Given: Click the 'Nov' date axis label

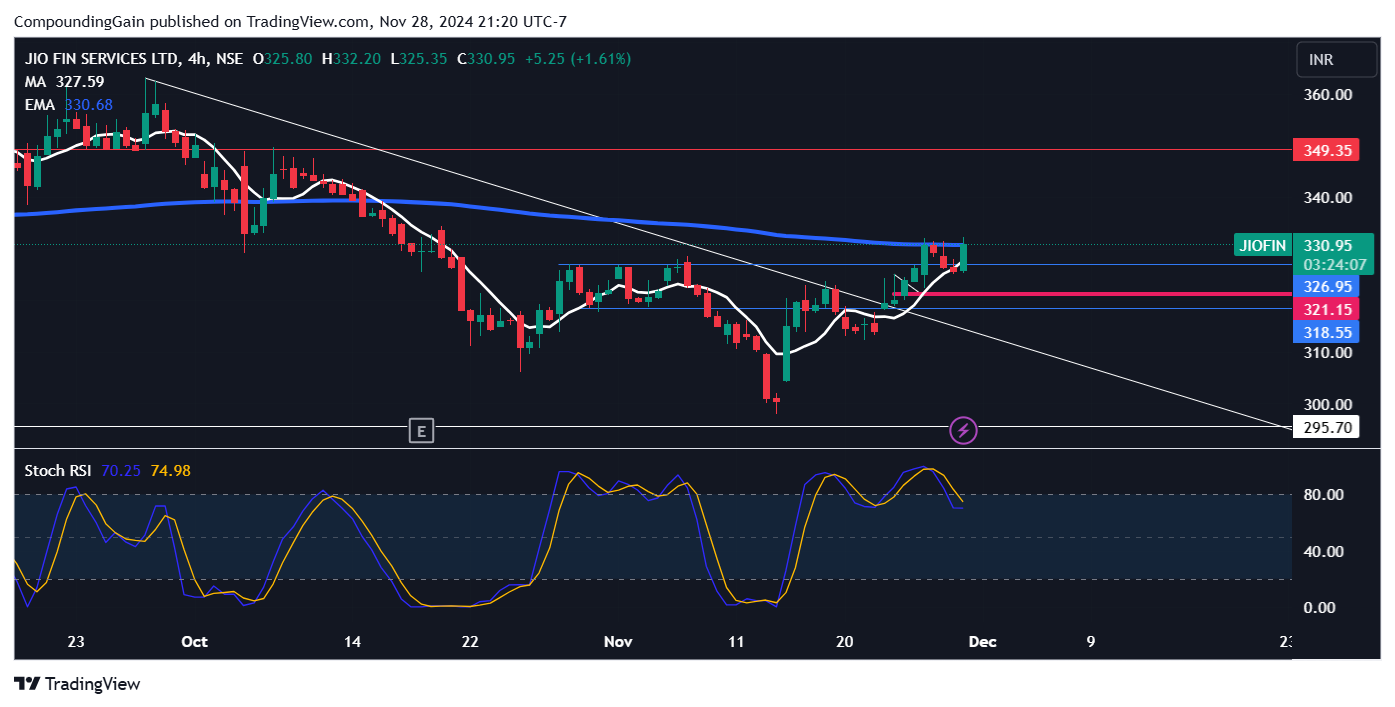Looking at the screenshot, I should pyautogui.click(x=619, y=642).
